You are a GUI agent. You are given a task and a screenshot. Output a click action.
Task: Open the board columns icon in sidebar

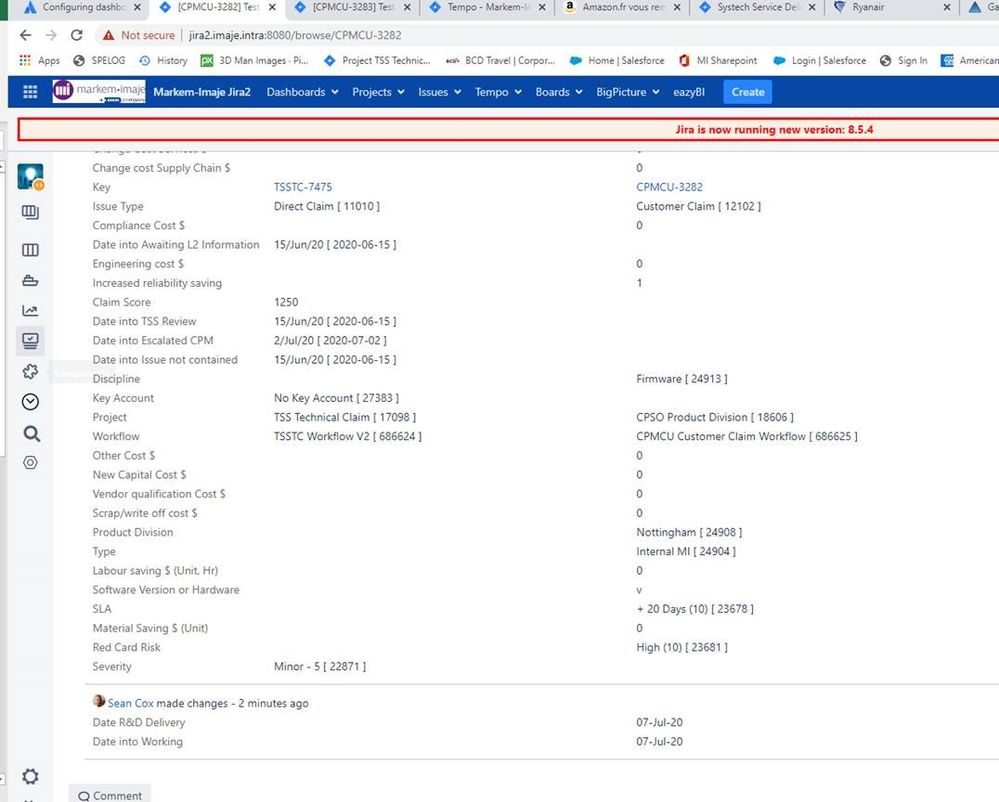(30, 250)
